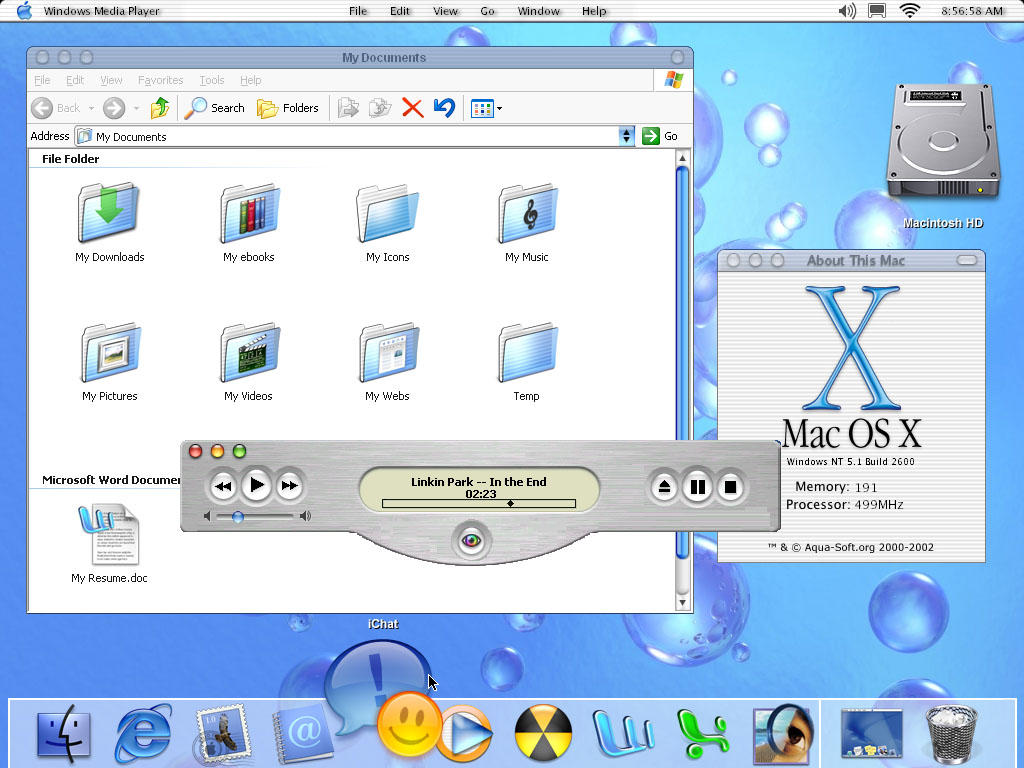This screenshot has height=768, width=1024.
Task: Click the Folders toolbar button
Action: (x=287, y=108)
